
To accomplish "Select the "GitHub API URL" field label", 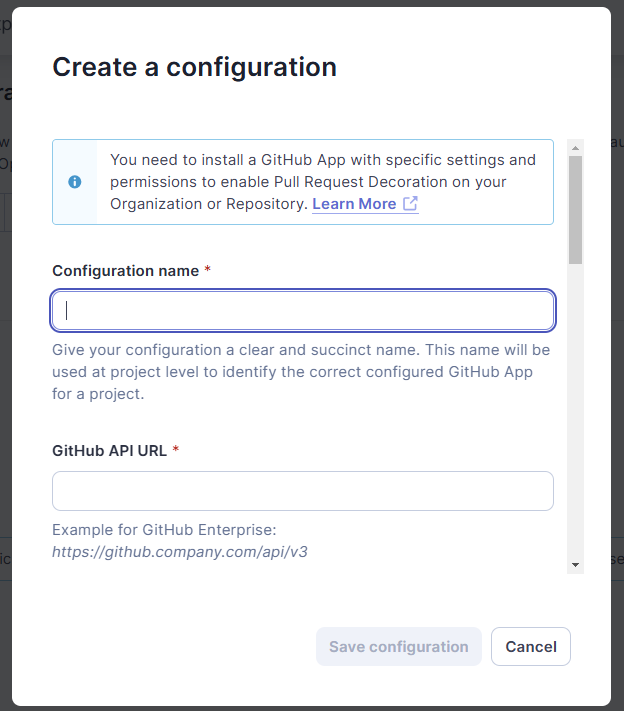I will 109,451.
